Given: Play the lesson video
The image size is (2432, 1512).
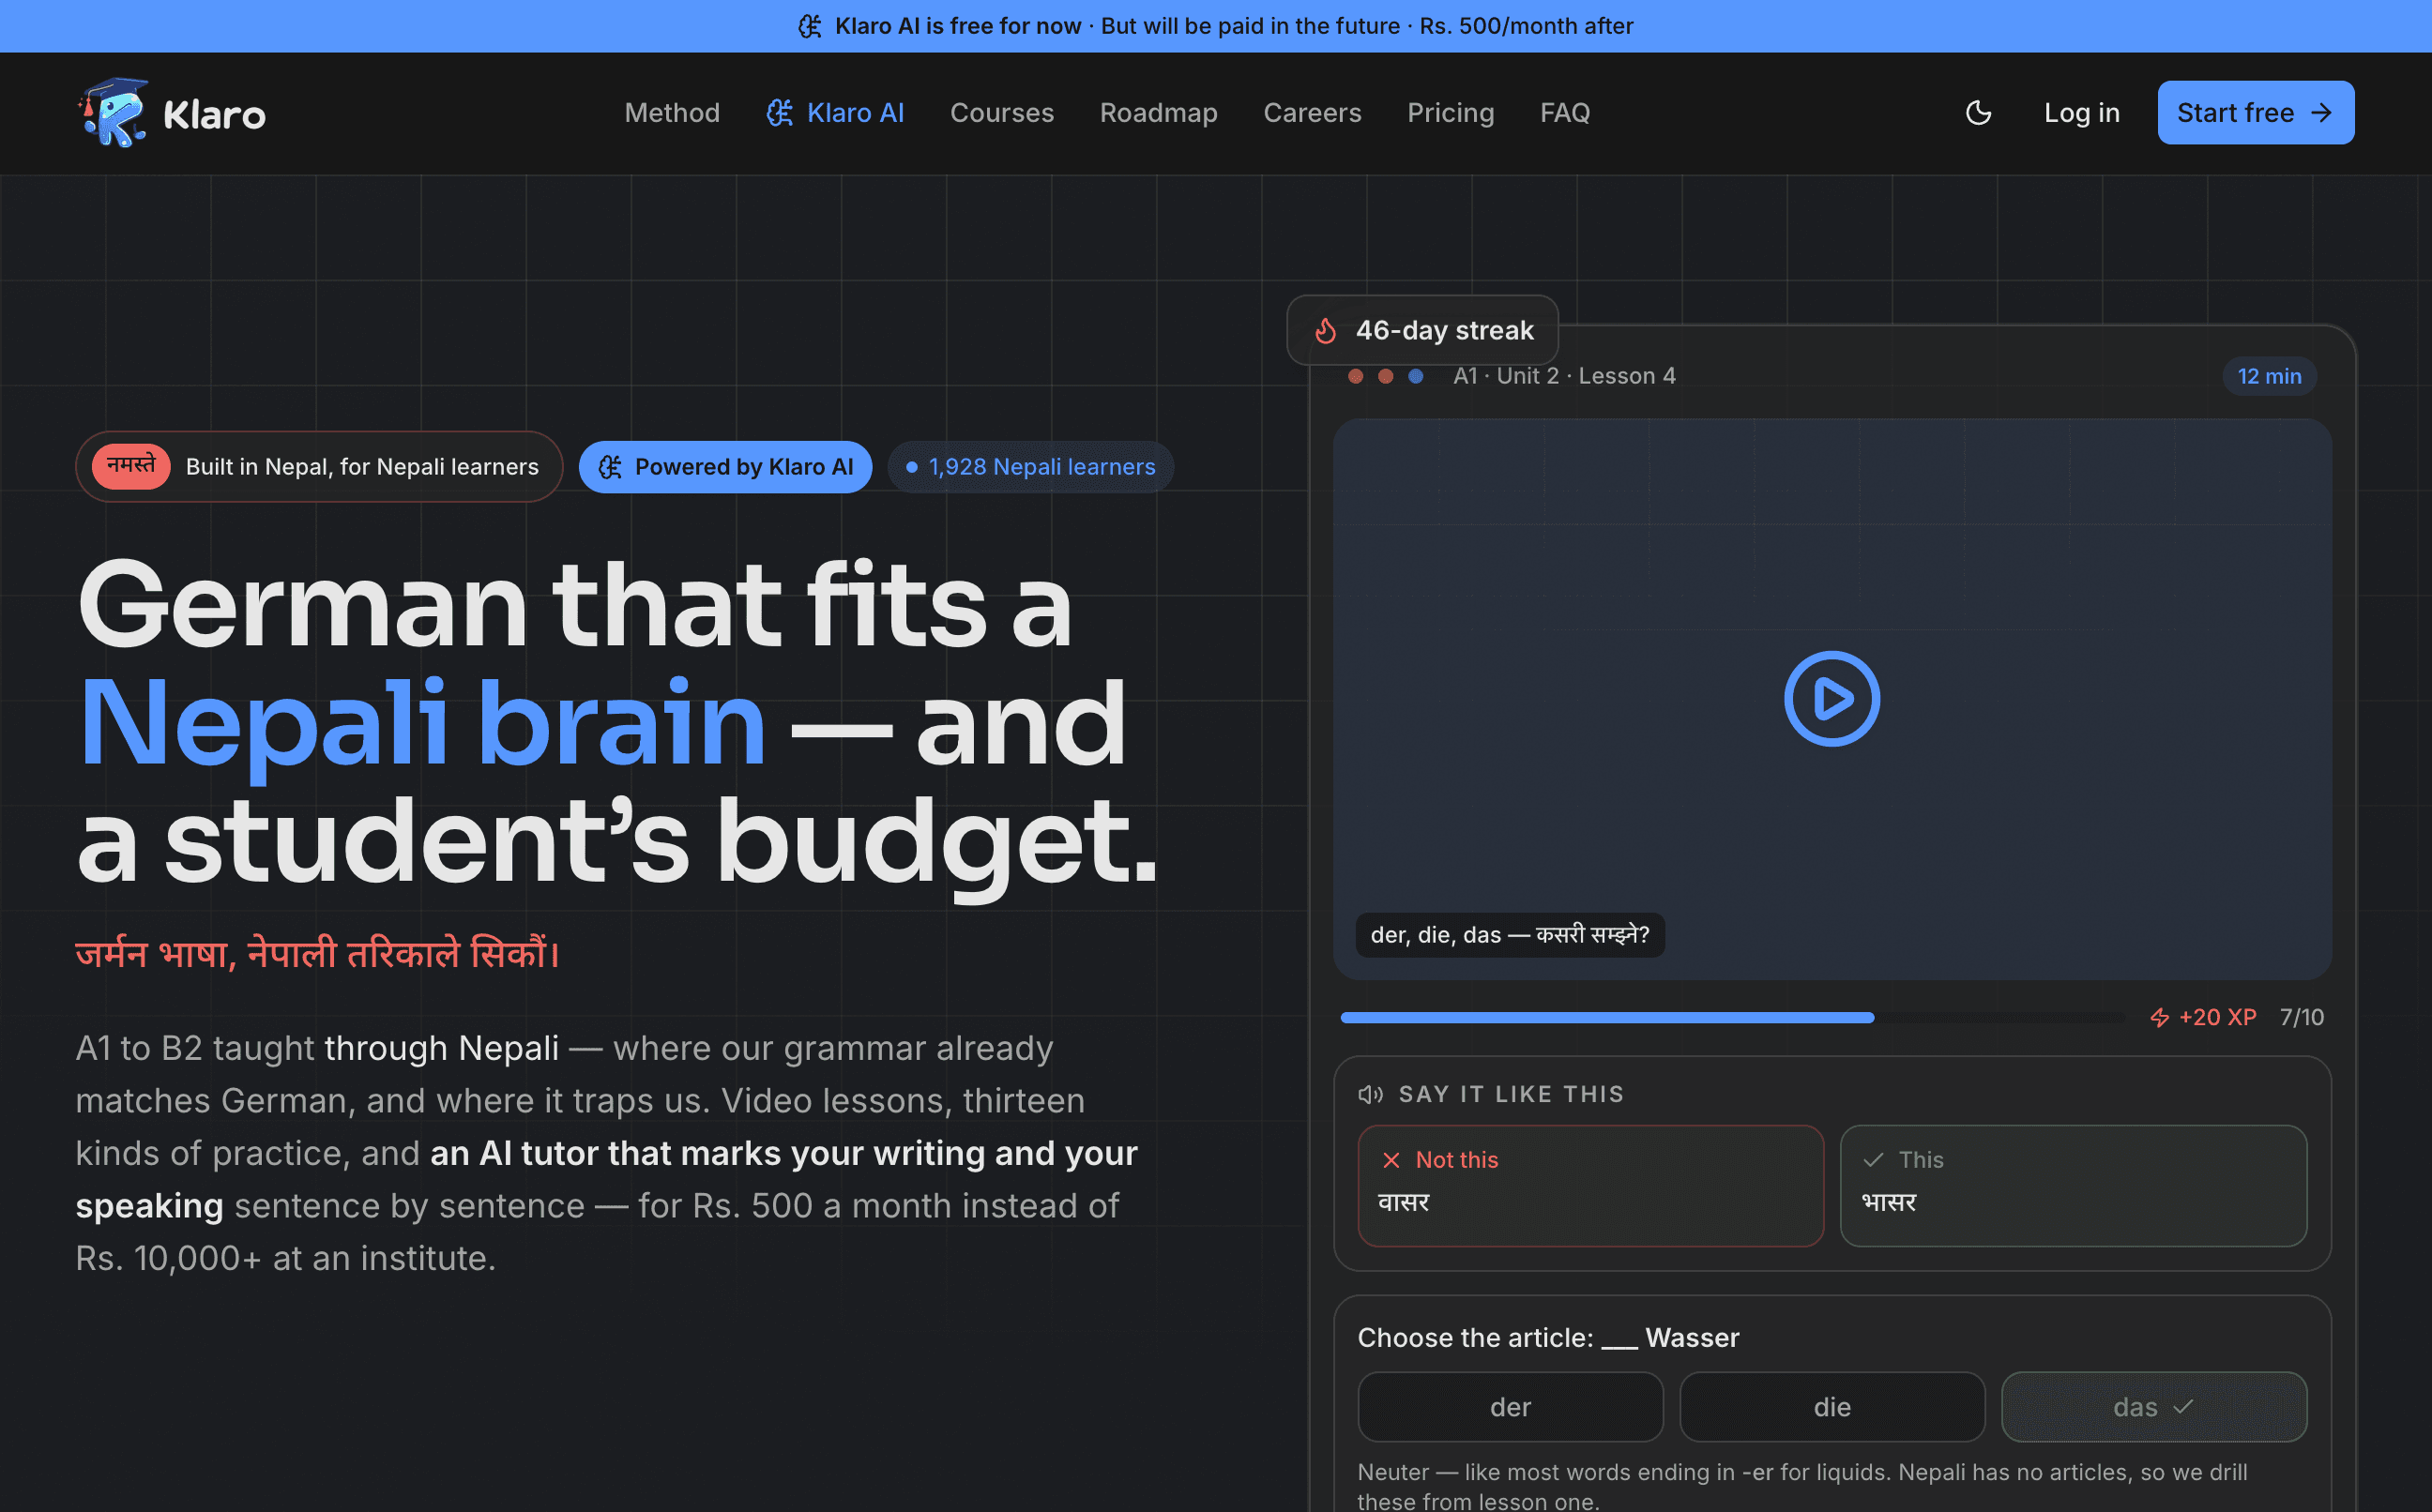Looking at the screenshot, I should tap(1832, 699).
